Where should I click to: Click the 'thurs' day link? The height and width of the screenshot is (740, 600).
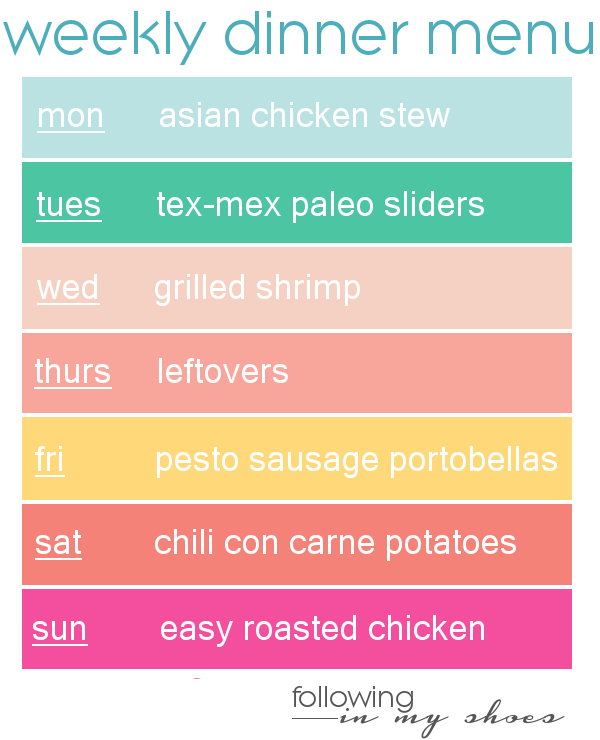click(73, 372)
